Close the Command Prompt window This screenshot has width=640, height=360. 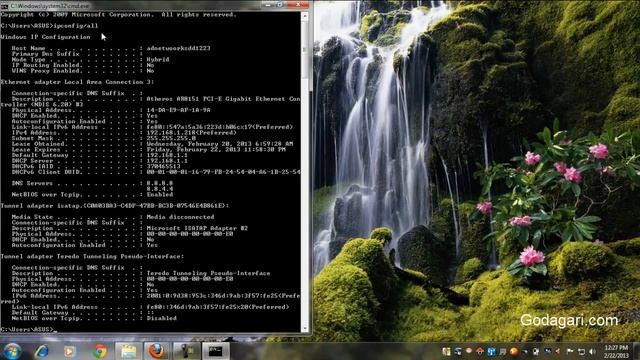[298, 5]
